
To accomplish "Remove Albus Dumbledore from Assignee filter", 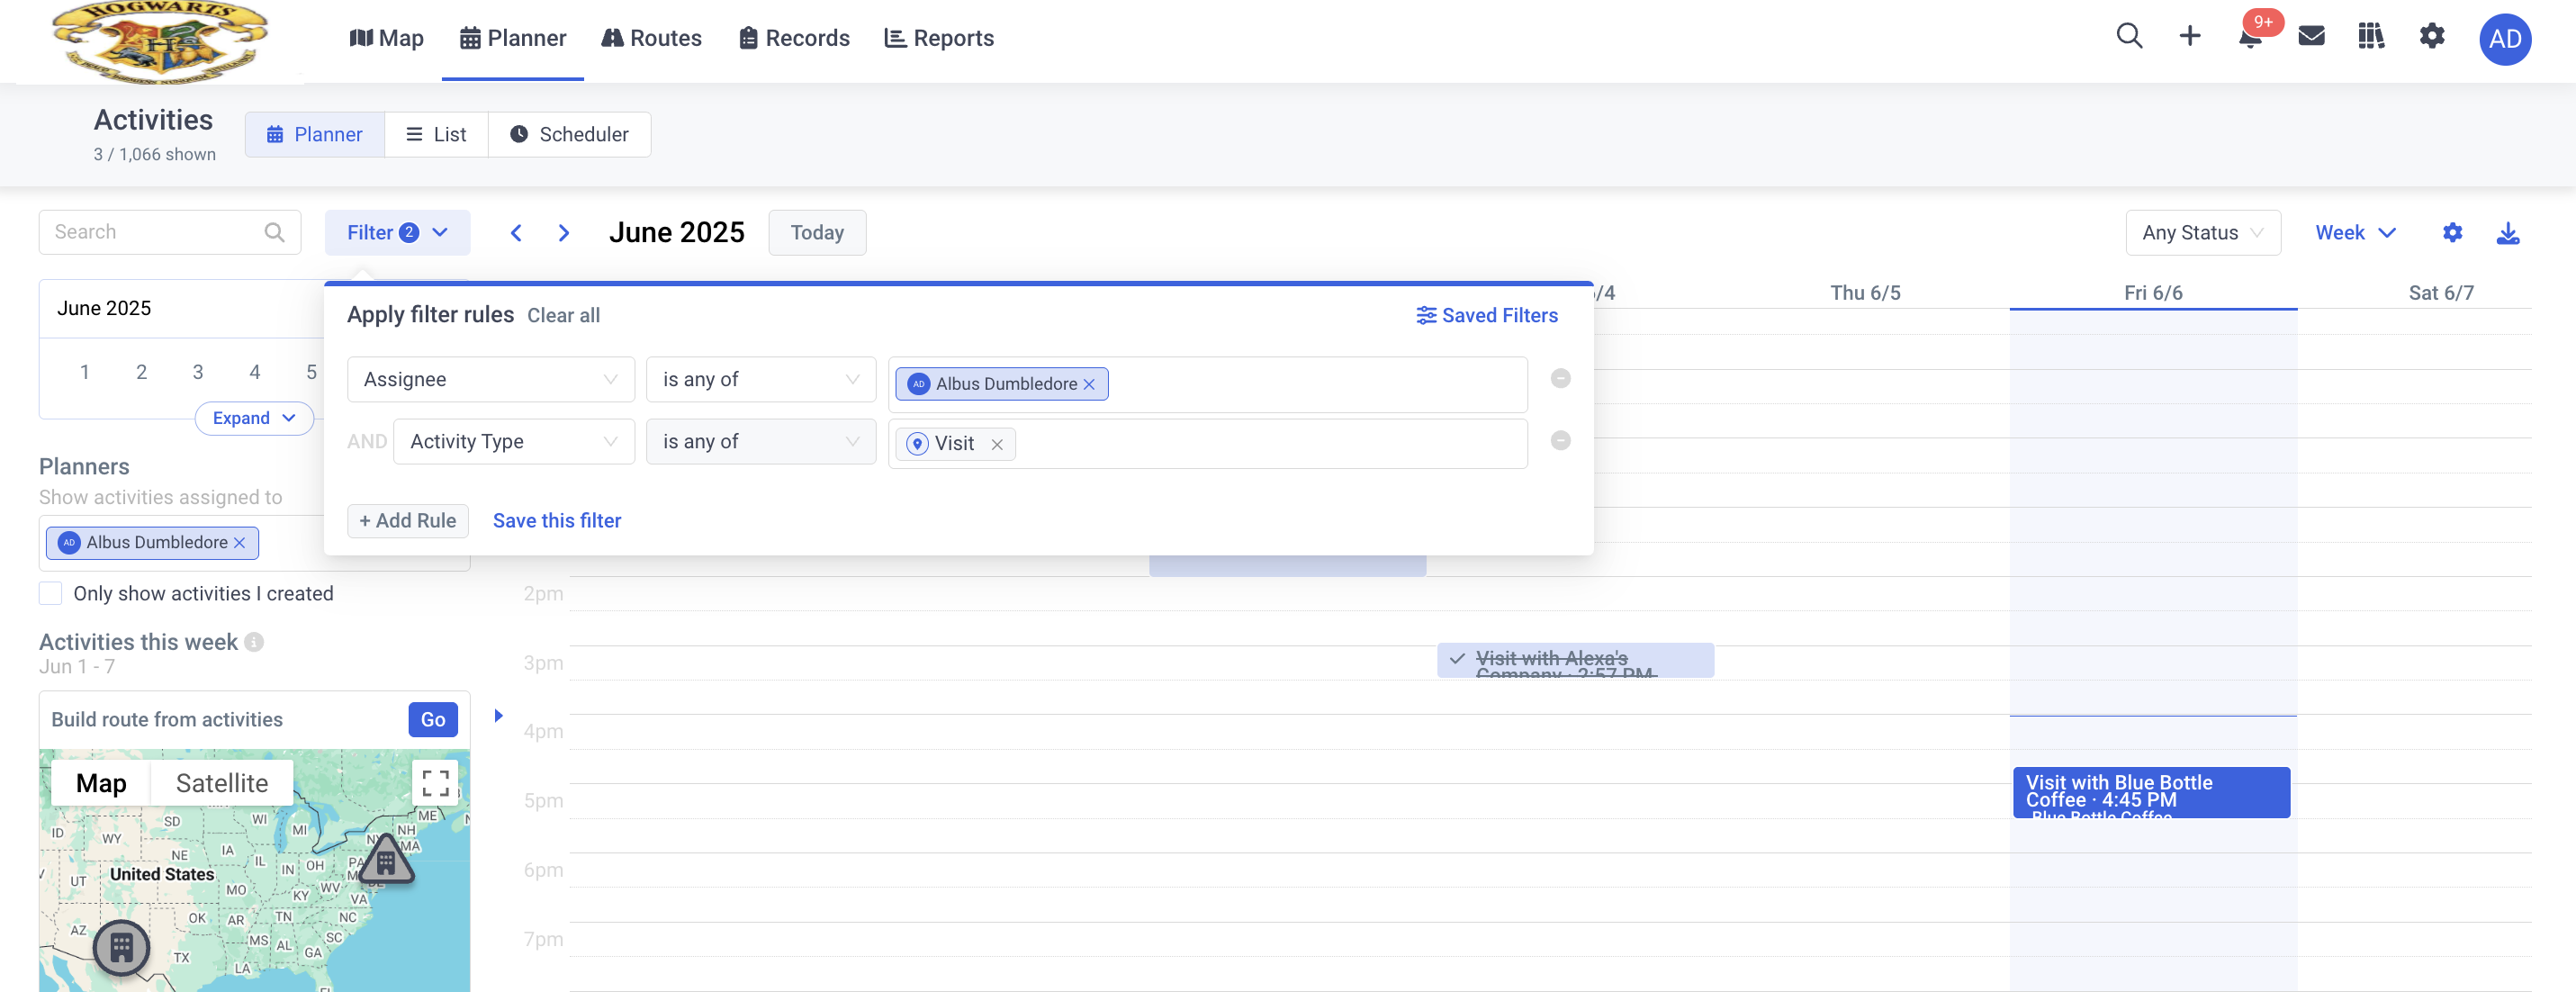I will point(1089,384).
